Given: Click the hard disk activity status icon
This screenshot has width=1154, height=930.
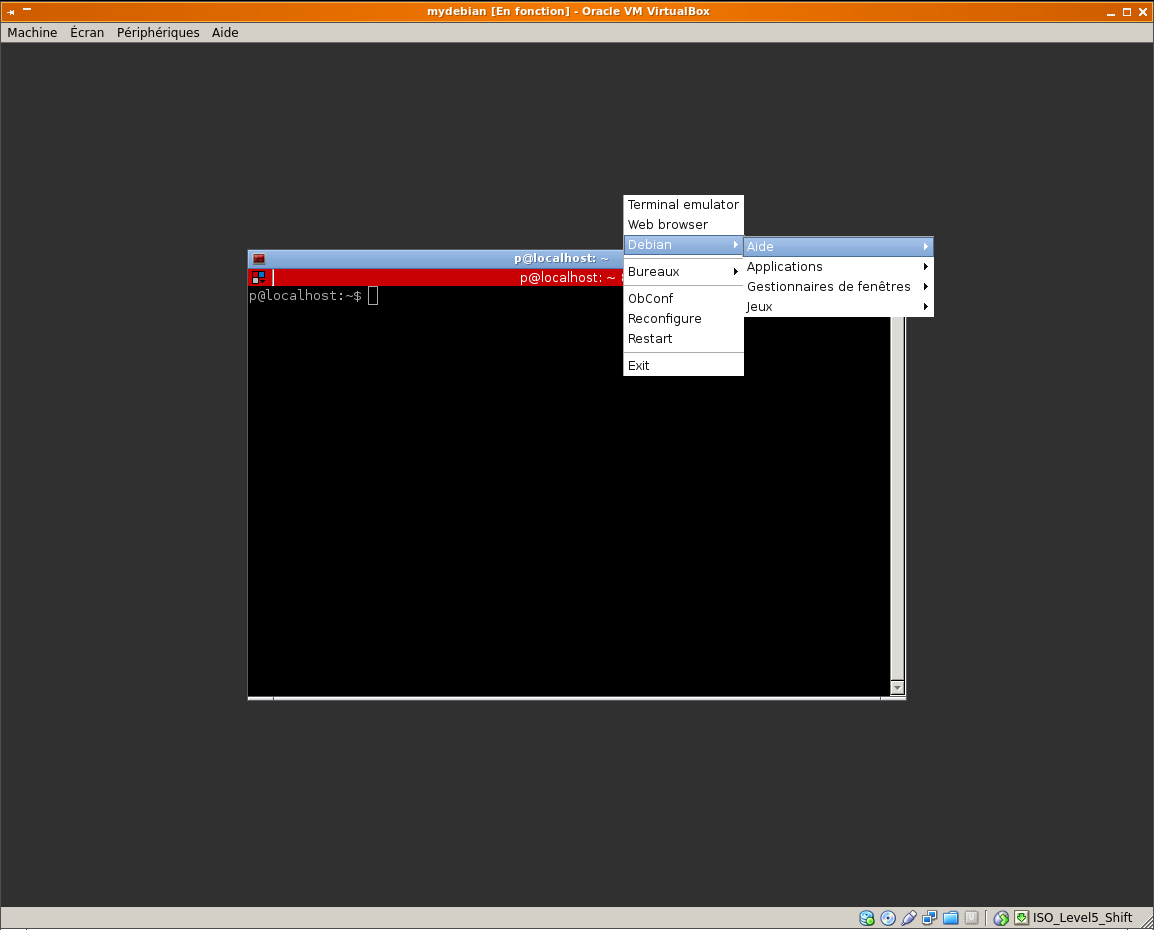Looking at the screenshot, I should (867, 917).
